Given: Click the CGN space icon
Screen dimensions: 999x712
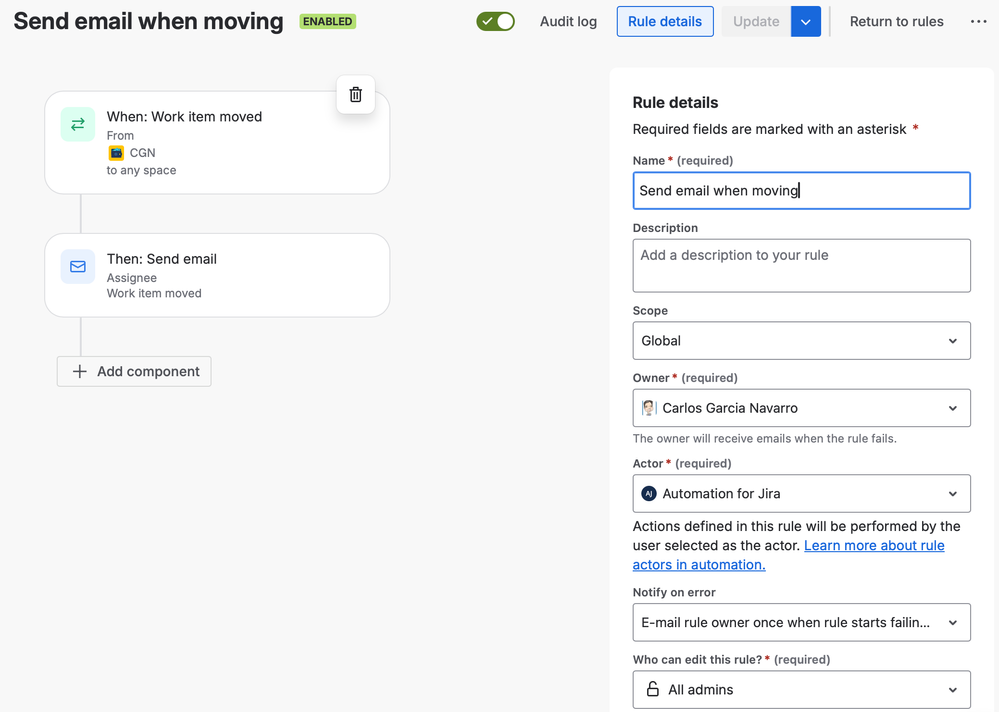Looking at the screenshot, I should [116, 153].
